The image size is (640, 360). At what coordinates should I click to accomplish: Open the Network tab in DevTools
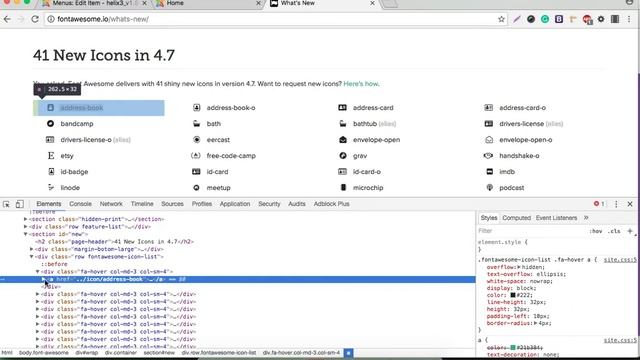111,204
